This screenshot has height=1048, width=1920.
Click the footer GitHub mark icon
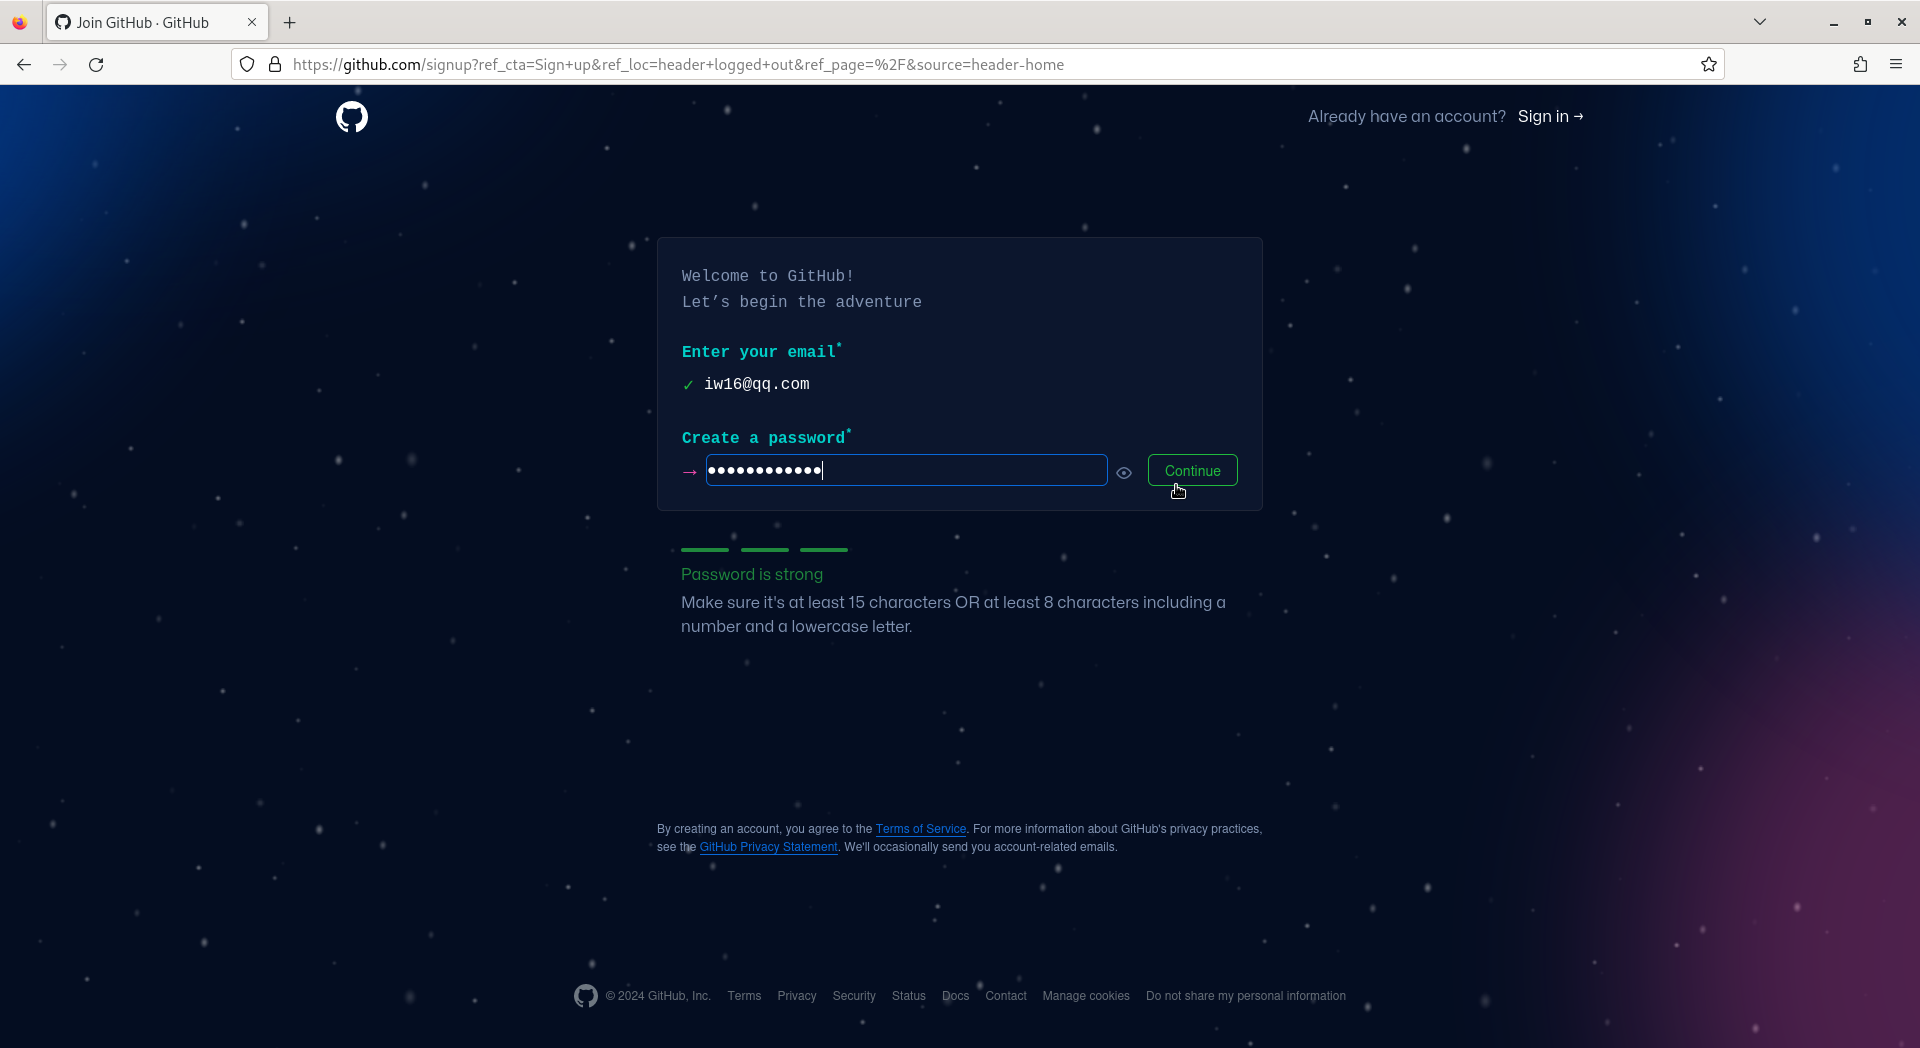(x=586, y=996)
